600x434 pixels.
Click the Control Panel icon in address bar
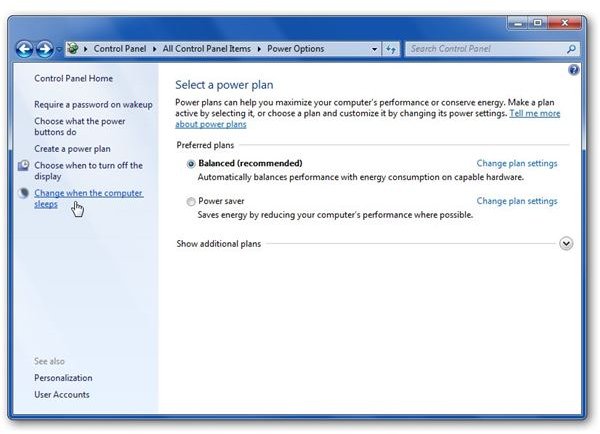[73, 49]
